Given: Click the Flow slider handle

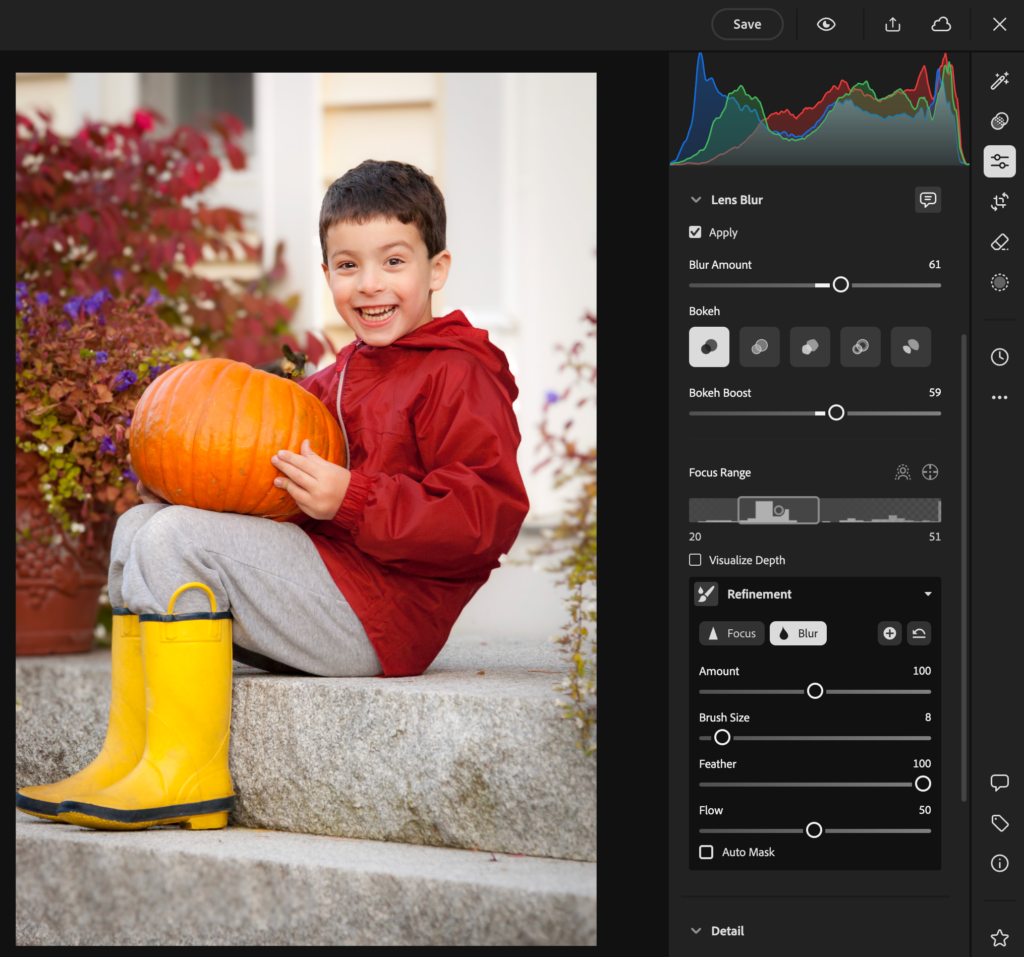Looking at the screenshot, I should click(x=814, y=830).
